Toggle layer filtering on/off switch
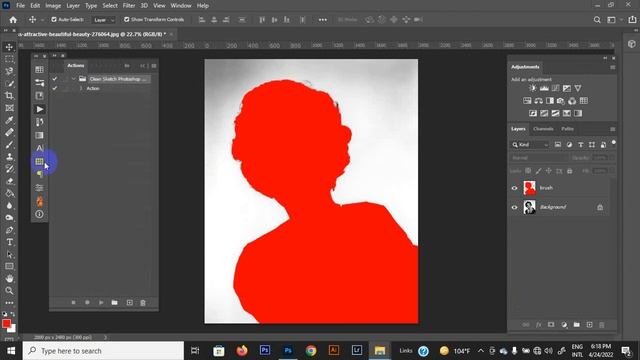 coord(613,143)
